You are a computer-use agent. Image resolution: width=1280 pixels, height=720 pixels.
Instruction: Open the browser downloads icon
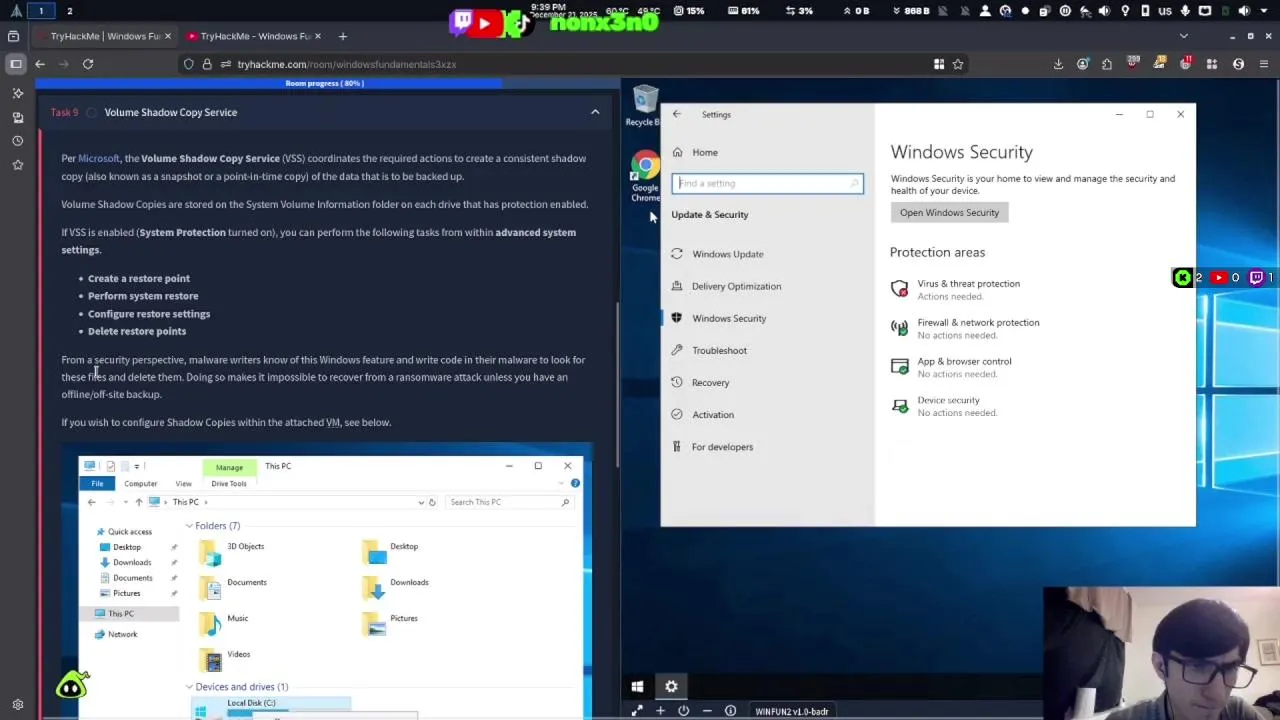[1058, 64]
